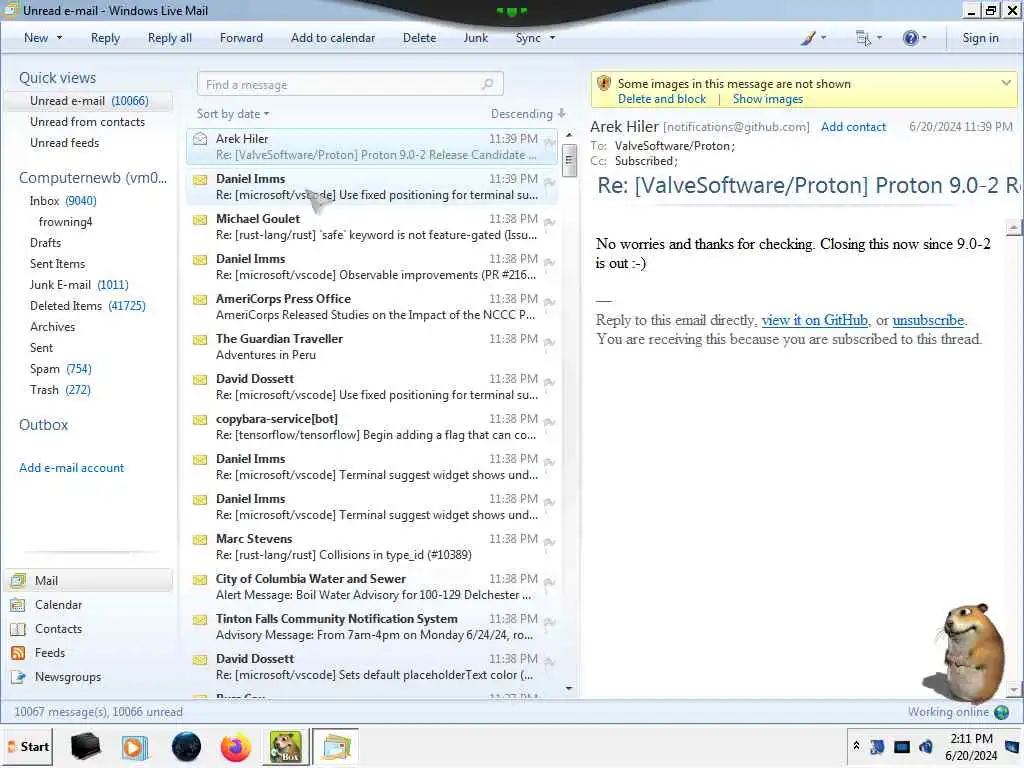The image size is (1024, 768).
Task: Click the reading pane scroll up arrow
Action: tap(1013, 228)
